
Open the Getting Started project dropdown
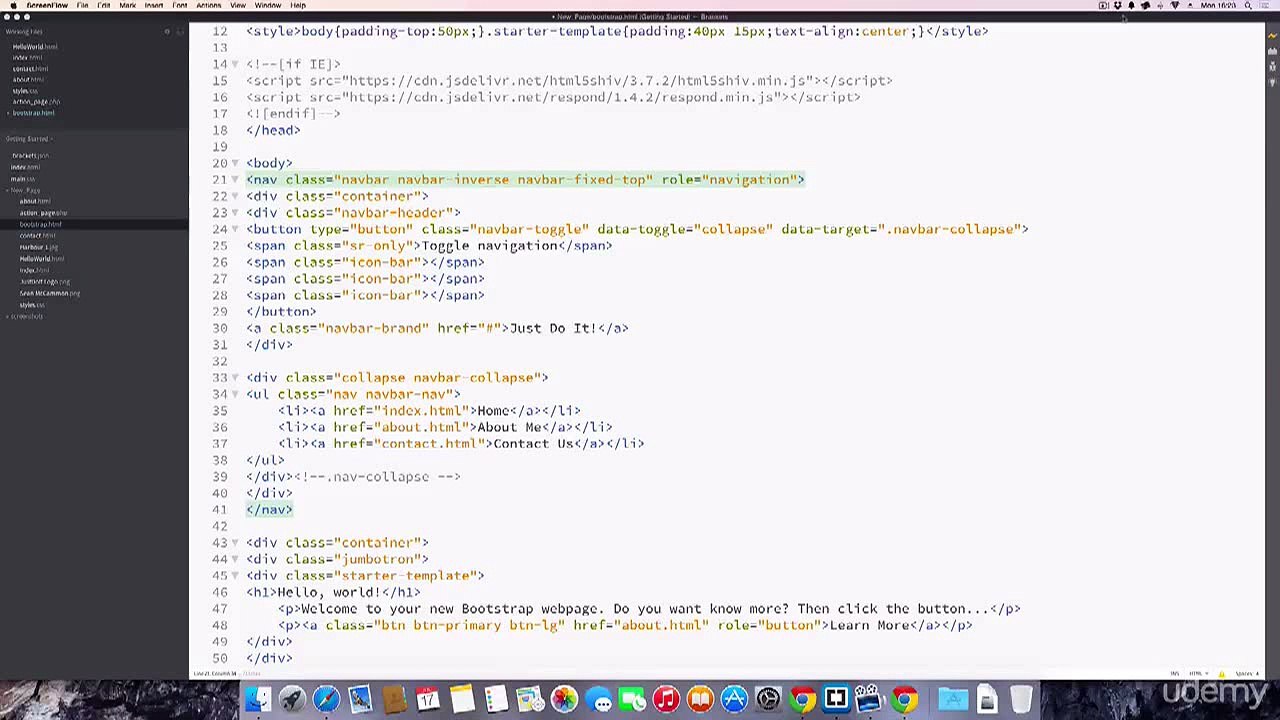[x=29, y=139]
